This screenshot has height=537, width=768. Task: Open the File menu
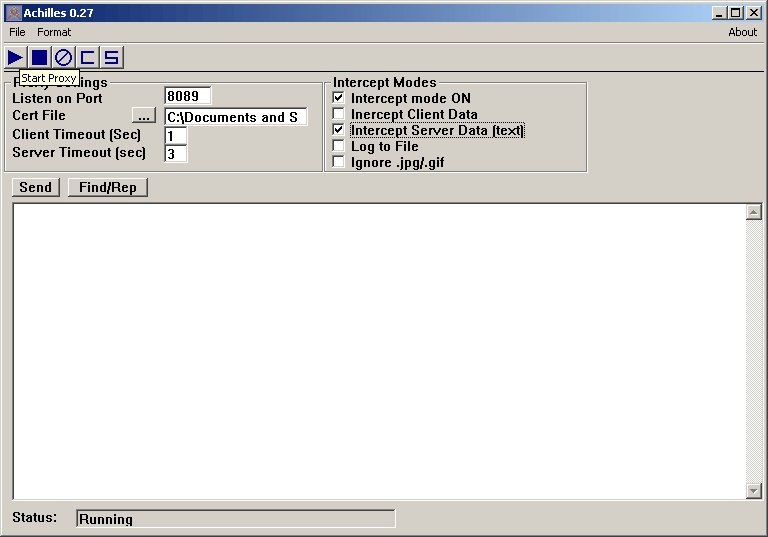[17, 32]
